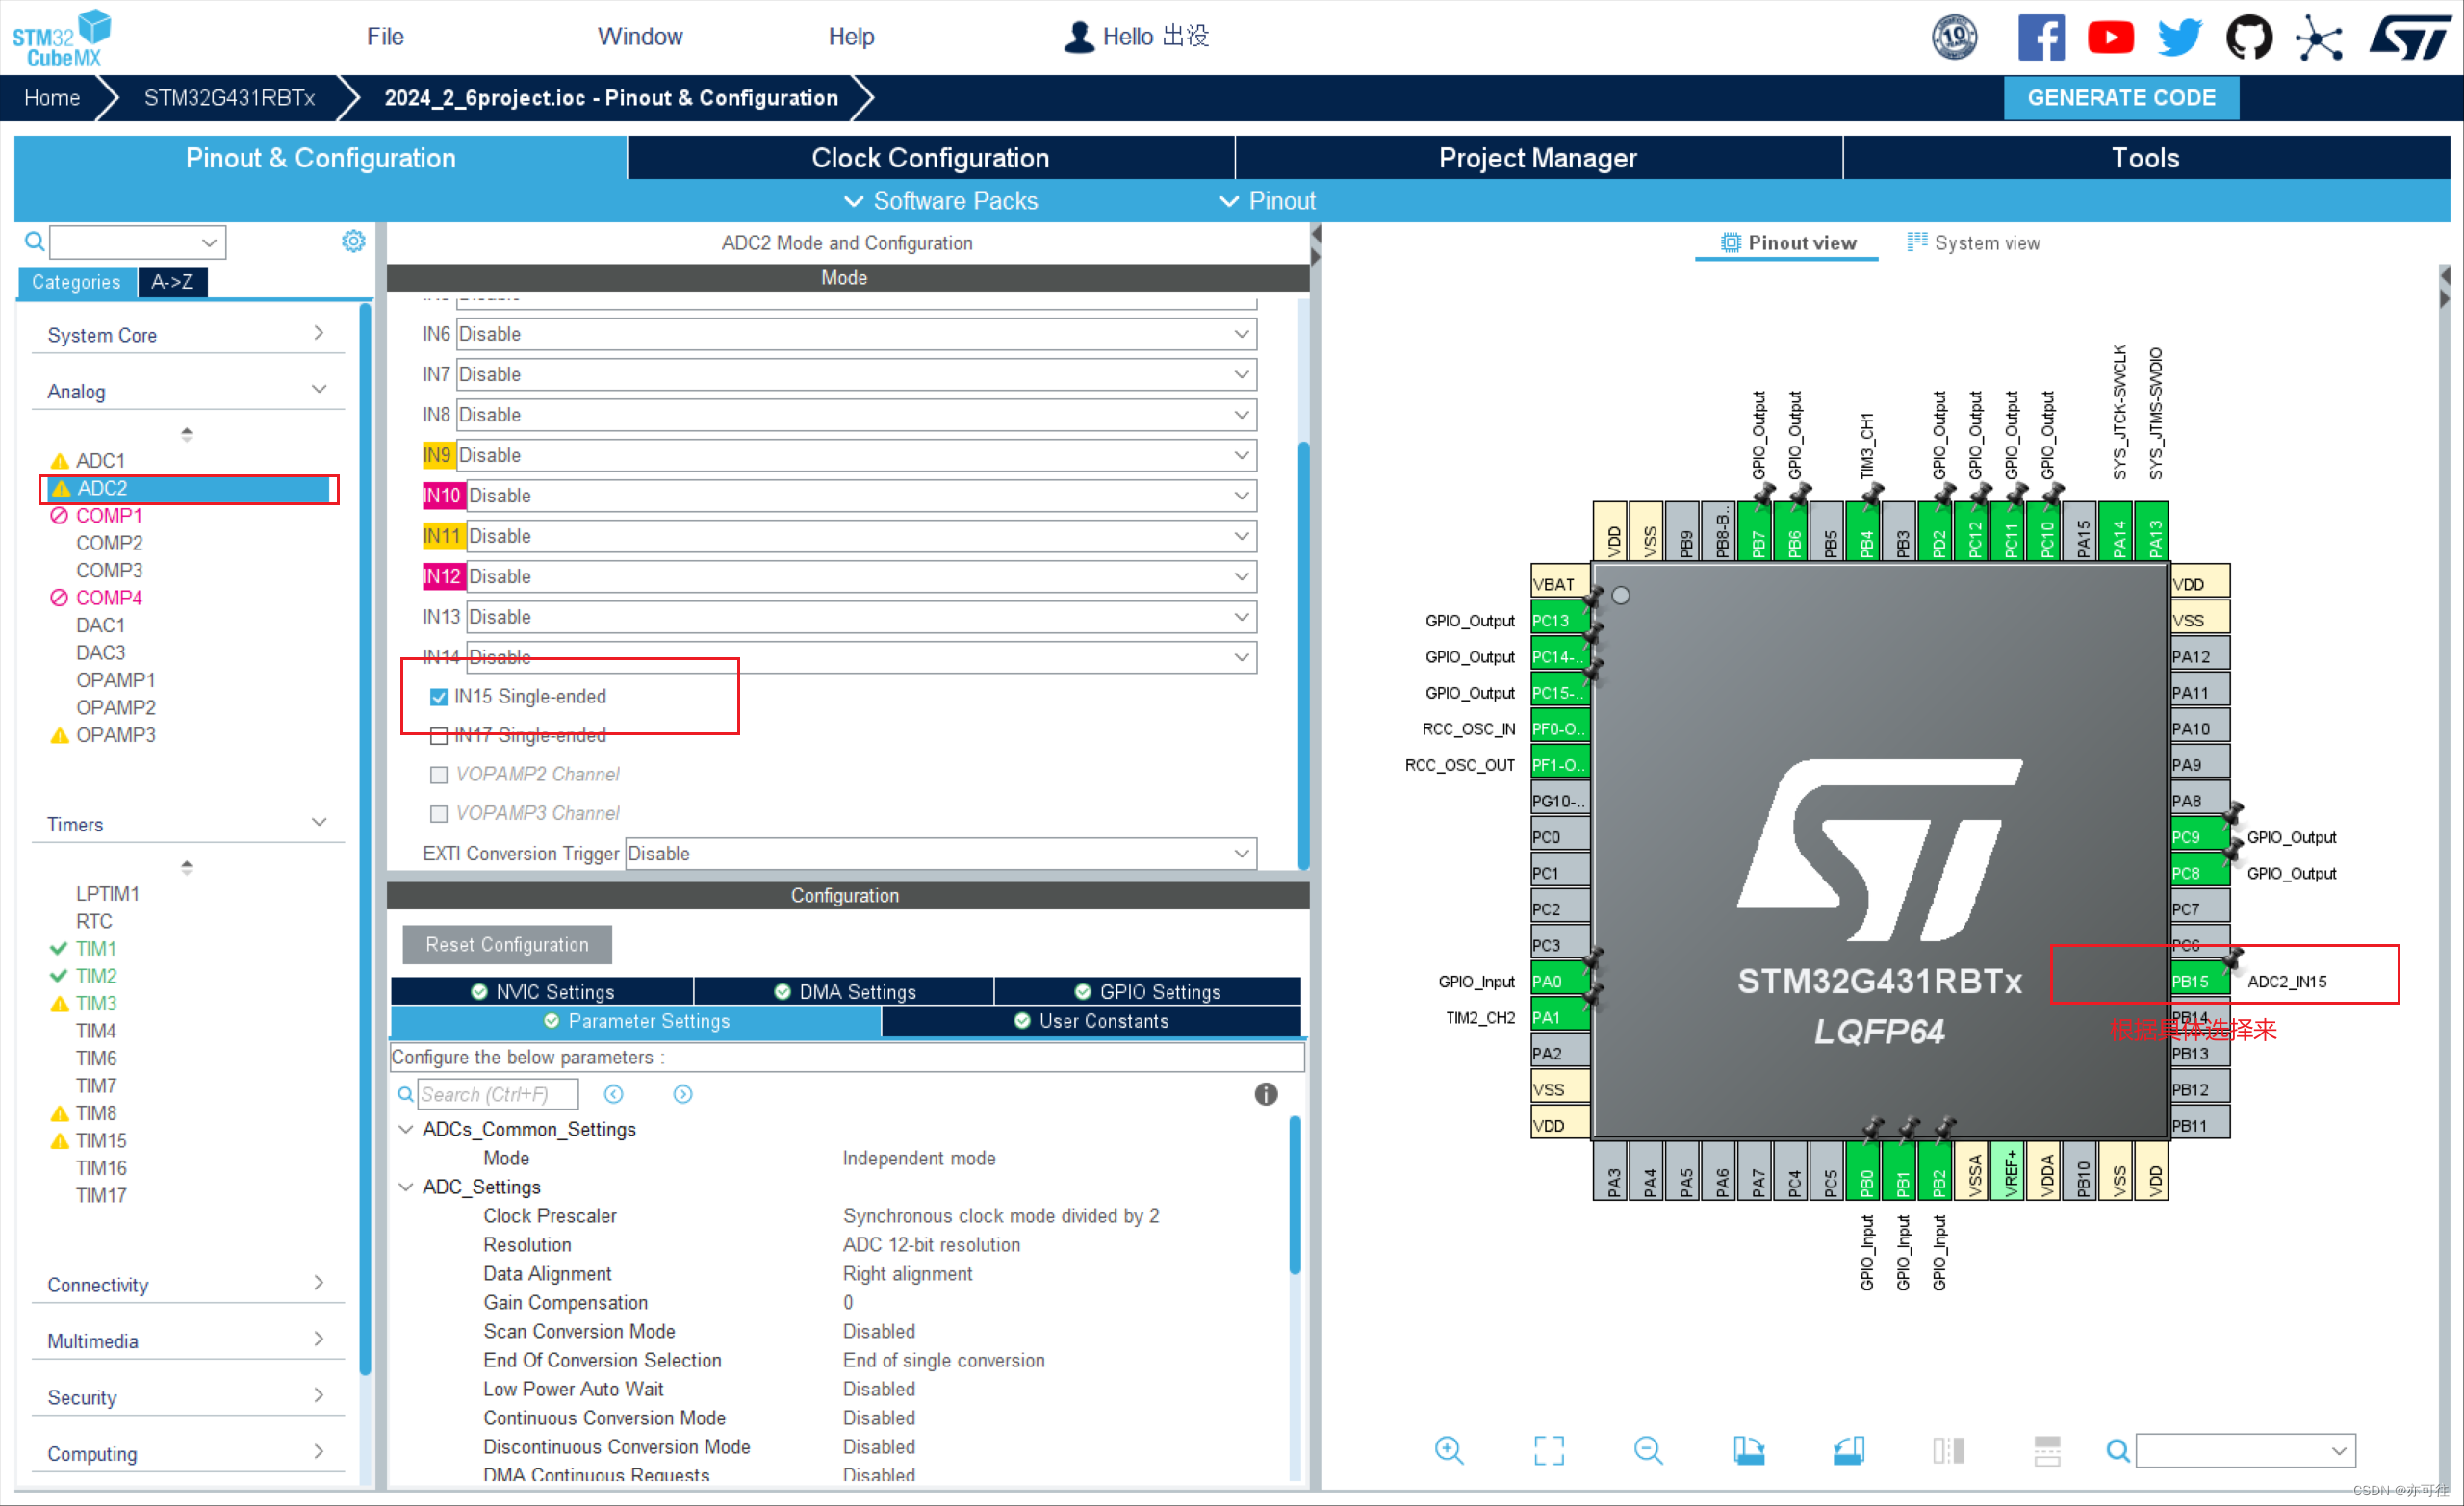Check IN17 Single-ended checkbox
The width and height of the screenshot is (2464, 1506).
[x=438, y=736]
